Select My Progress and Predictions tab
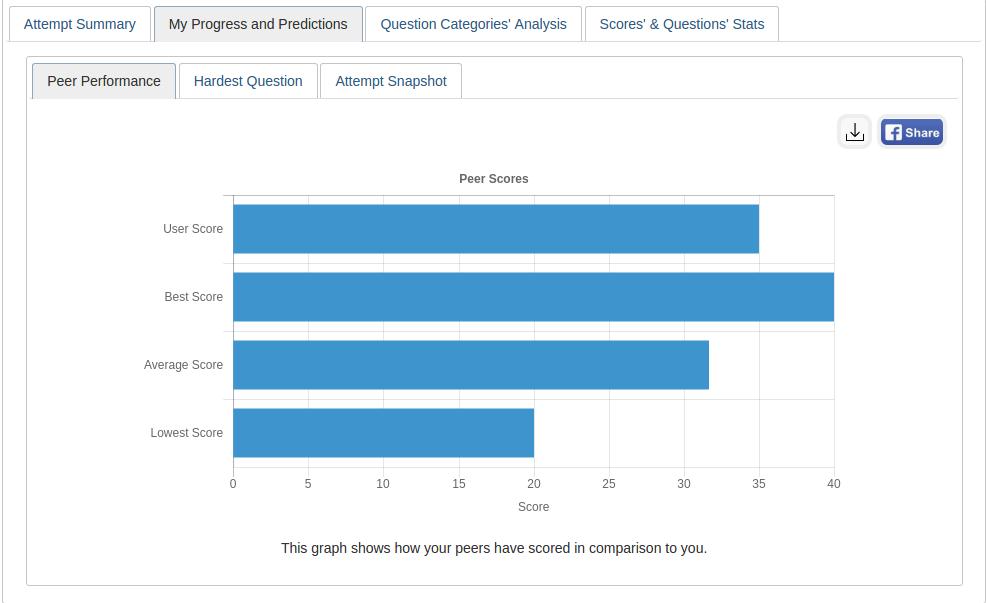The image size is (986, 603). click(258, 24)
